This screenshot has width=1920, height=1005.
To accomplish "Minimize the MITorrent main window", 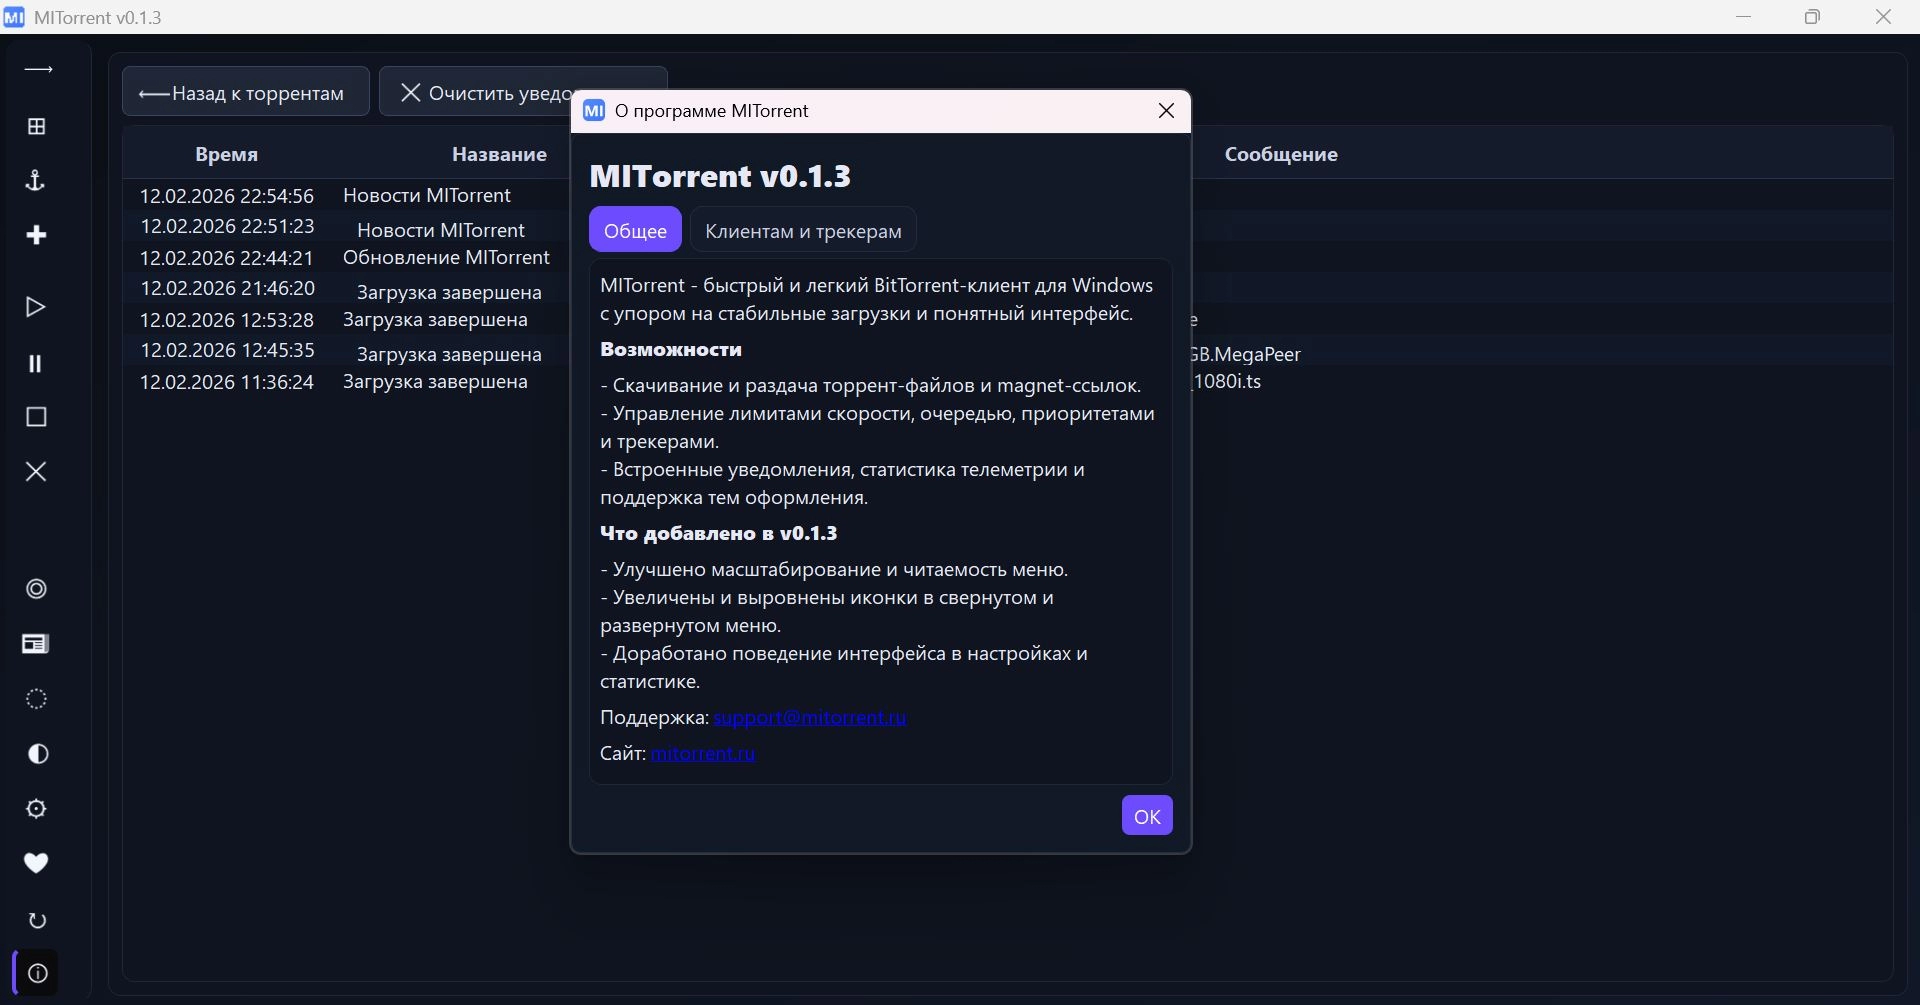I will [x=1744, y=17].
